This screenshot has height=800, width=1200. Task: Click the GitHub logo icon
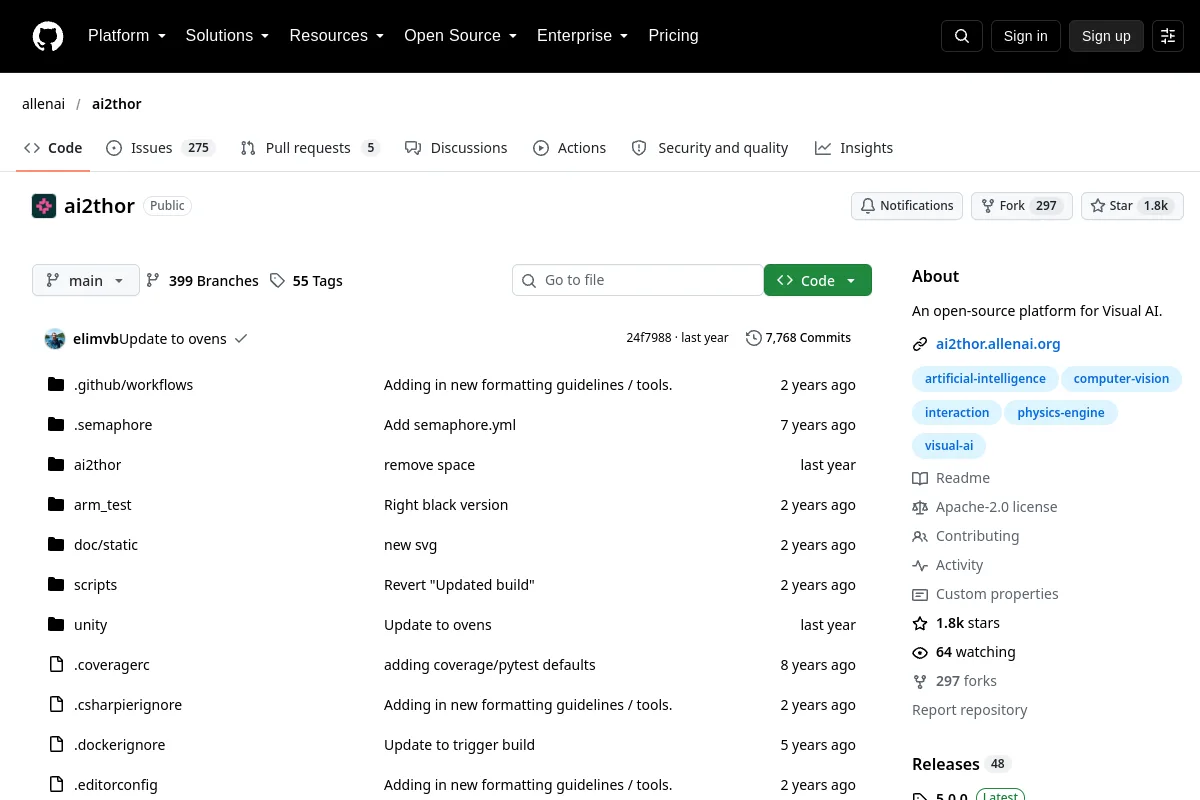[x=48, y=36]
